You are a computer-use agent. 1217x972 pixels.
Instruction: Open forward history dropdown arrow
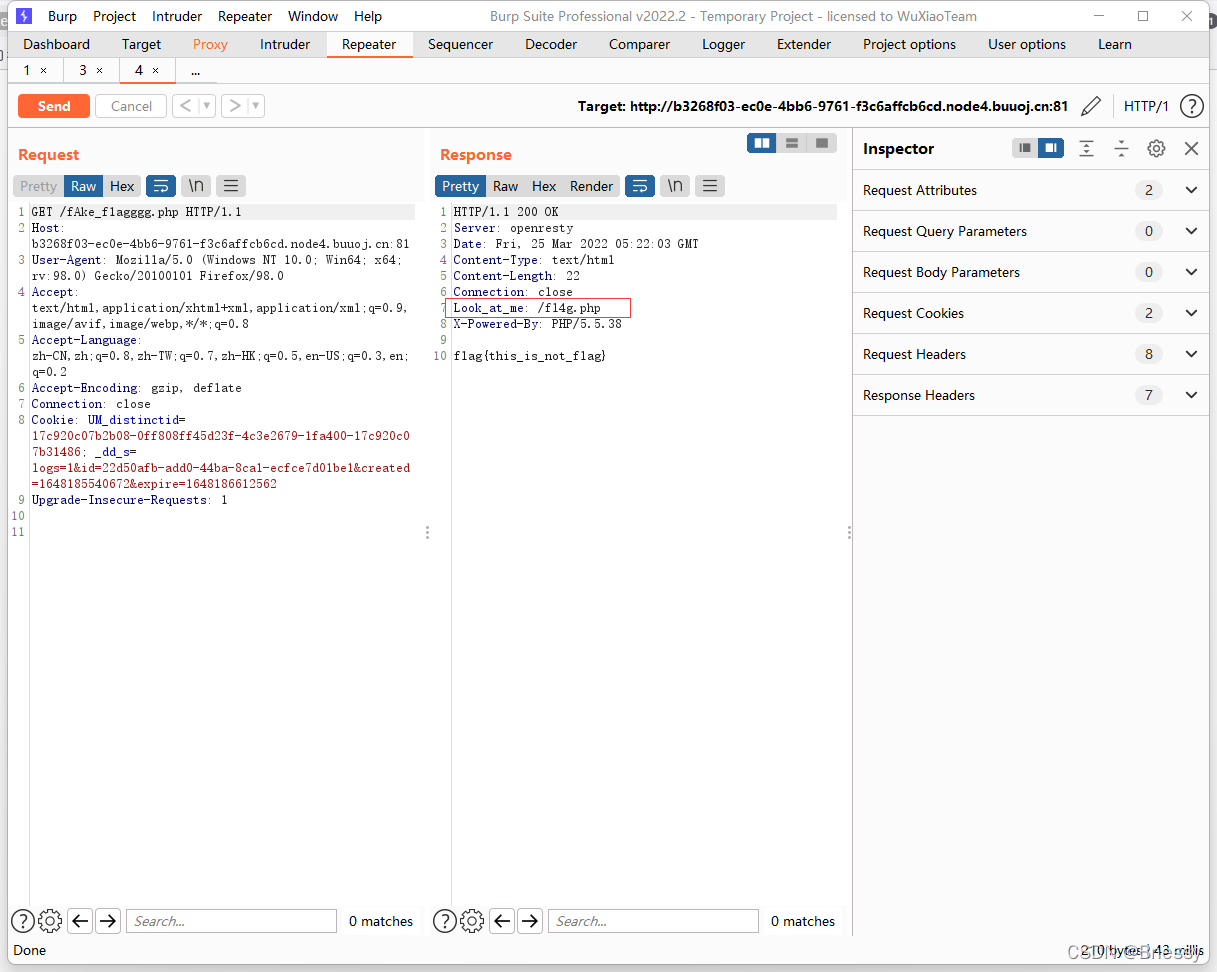pos(256,106)
